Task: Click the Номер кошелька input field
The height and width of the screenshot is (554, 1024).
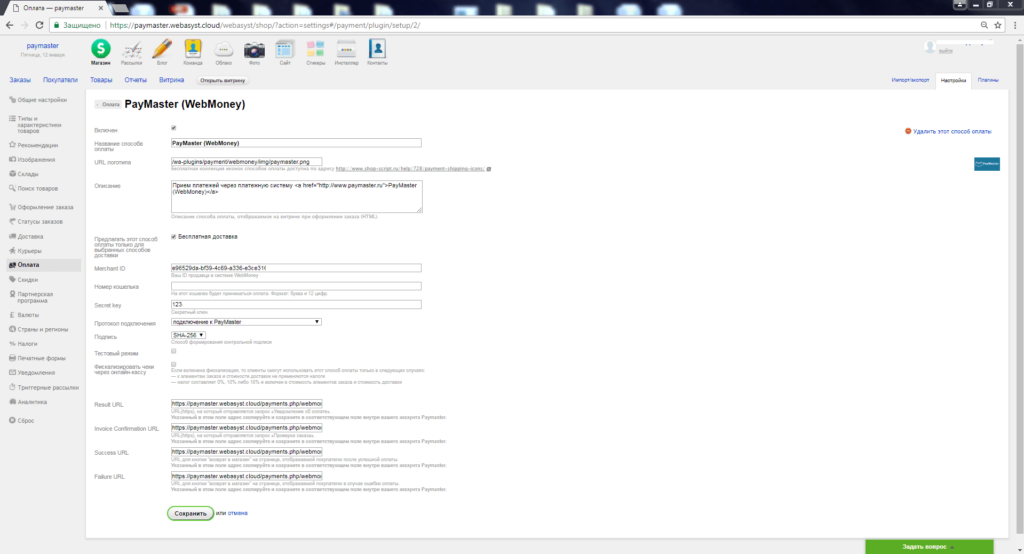Action: tap(296, 286)
